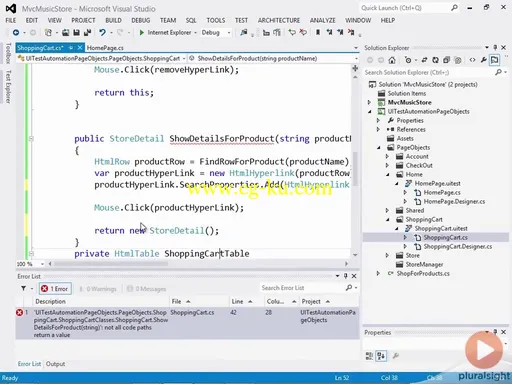
Task: Start debugging with the green play arrow
Action: [142, 32]
